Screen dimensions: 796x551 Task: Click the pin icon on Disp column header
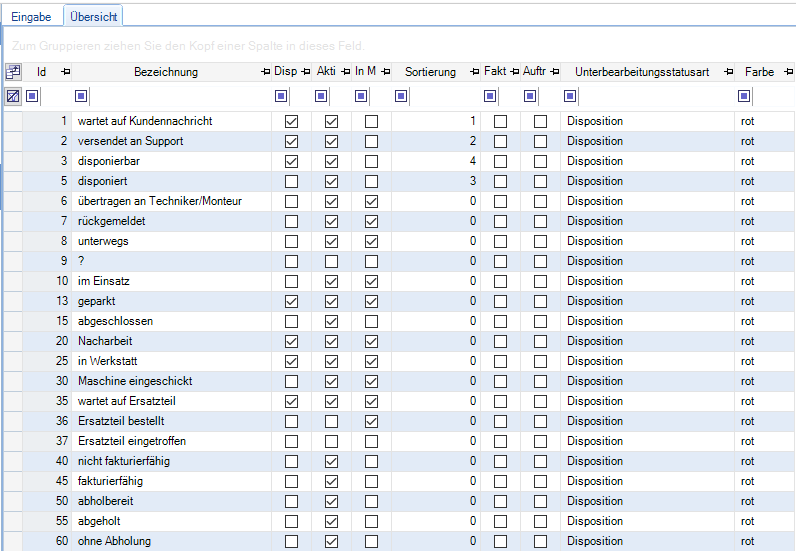(x=304, y=72)
